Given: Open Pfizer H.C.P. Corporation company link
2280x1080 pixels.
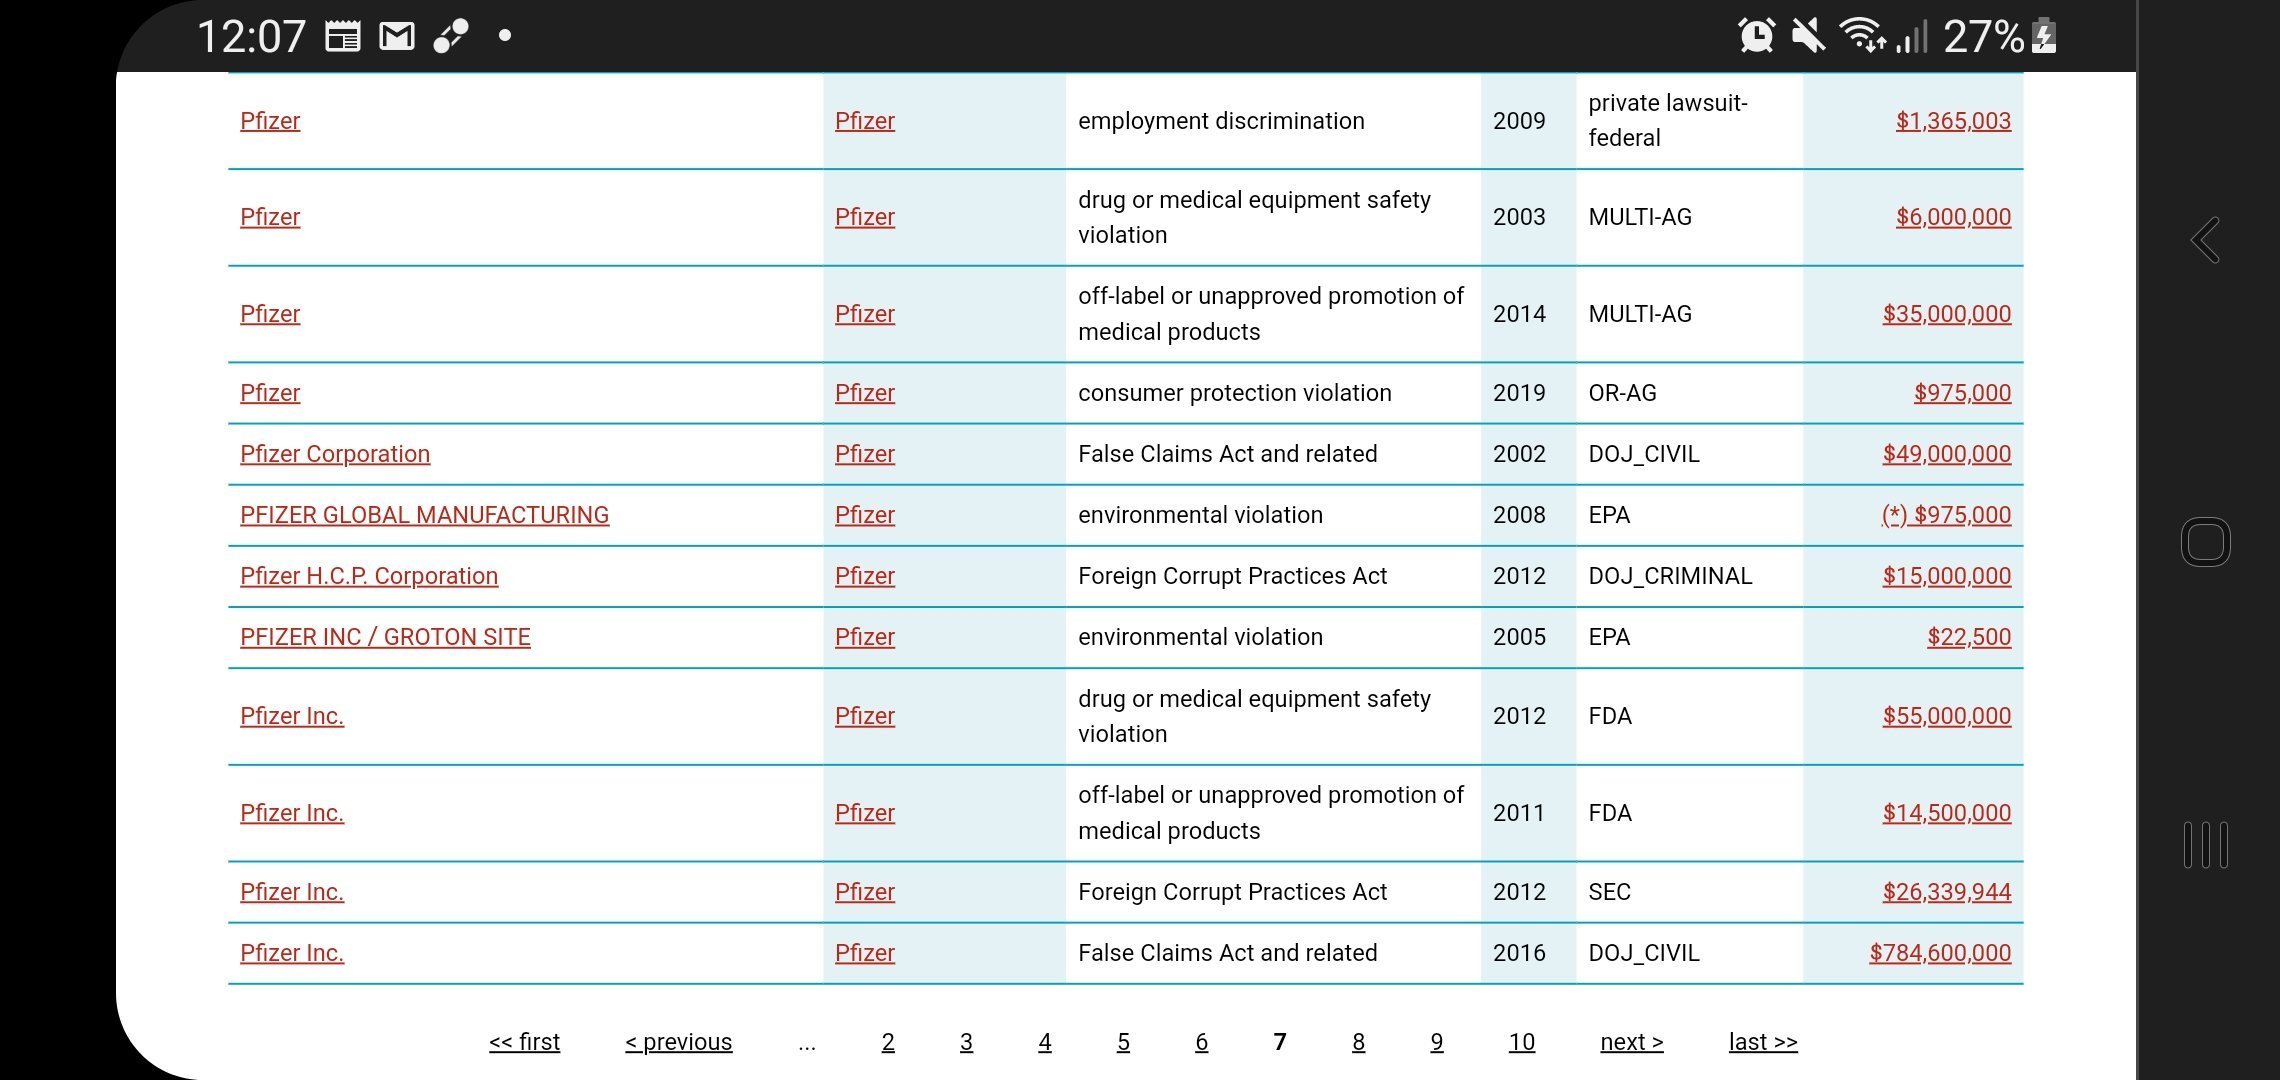Looking at the screenshot, I should [x=369, y=576].
